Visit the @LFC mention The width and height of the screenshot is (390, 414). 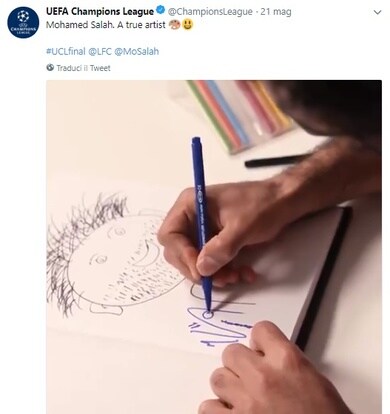pyautogui.click(x=100, y=51)
